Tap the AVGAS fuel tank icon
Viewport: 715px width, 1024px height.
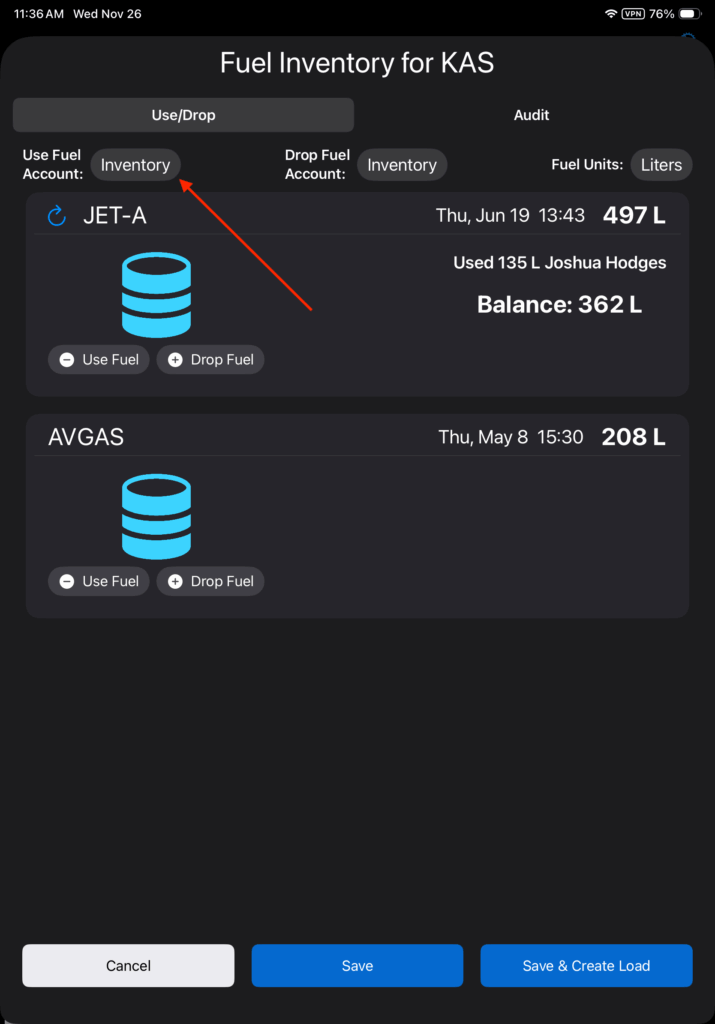click(156, 517)
